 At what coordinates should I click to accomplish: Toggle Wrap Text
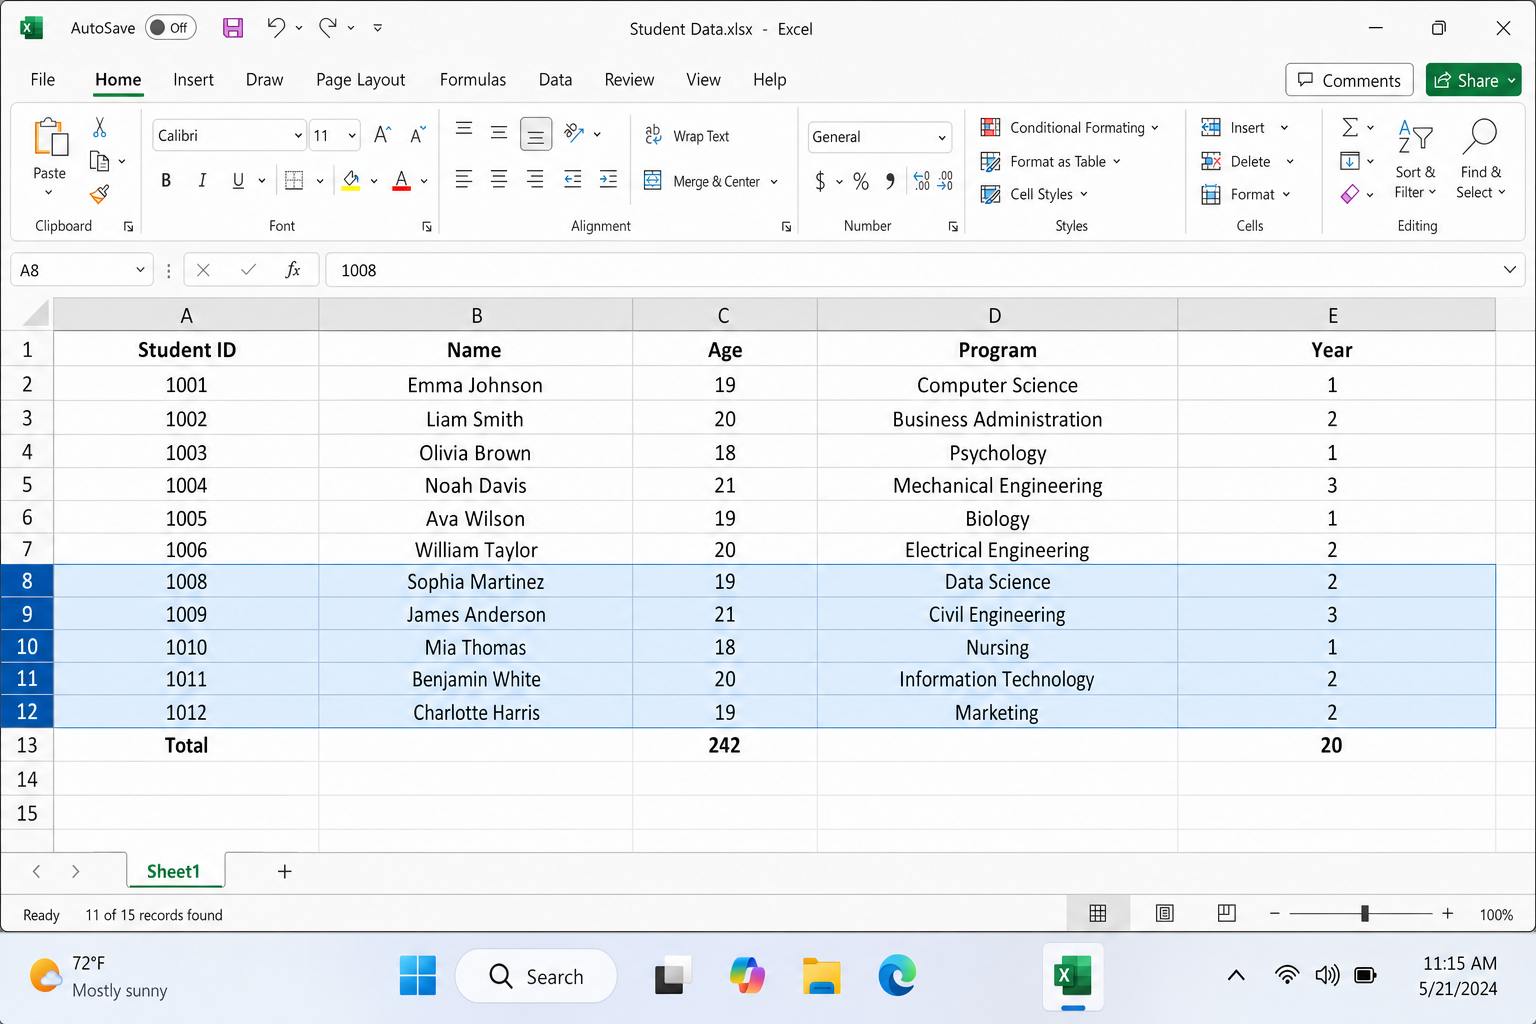point(687,136)
